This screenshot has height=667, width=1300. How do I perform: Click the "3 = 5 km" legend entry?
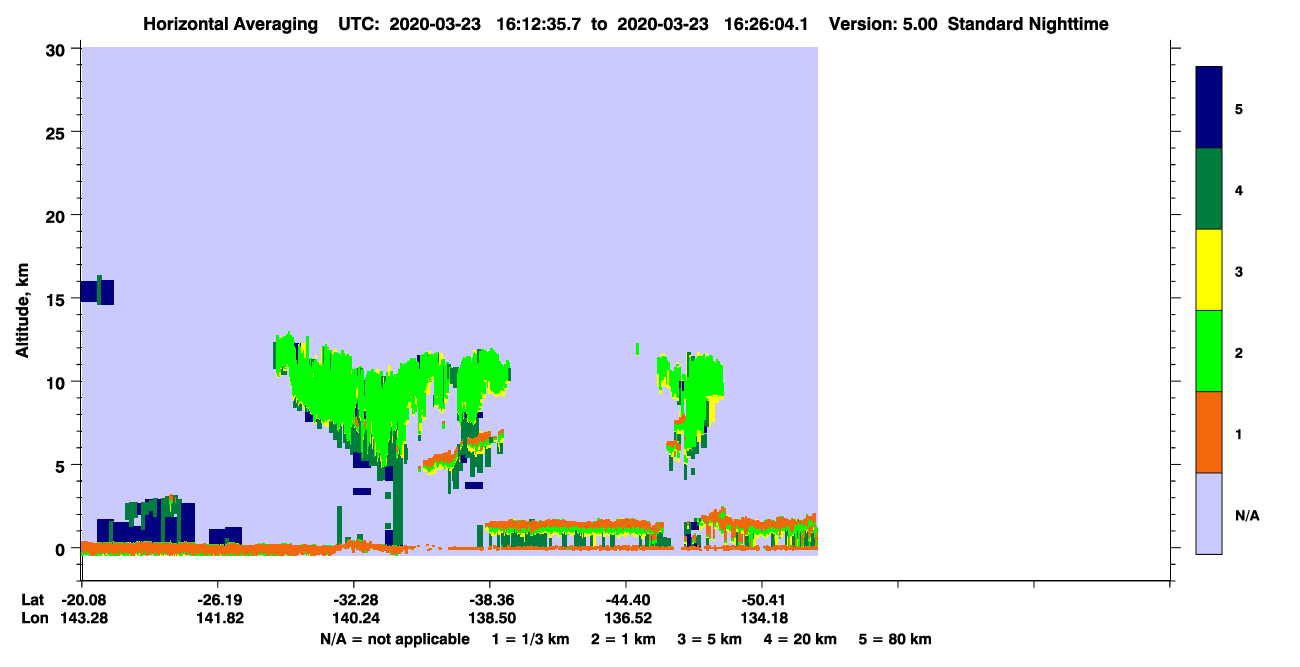click(x=710, y=639)
